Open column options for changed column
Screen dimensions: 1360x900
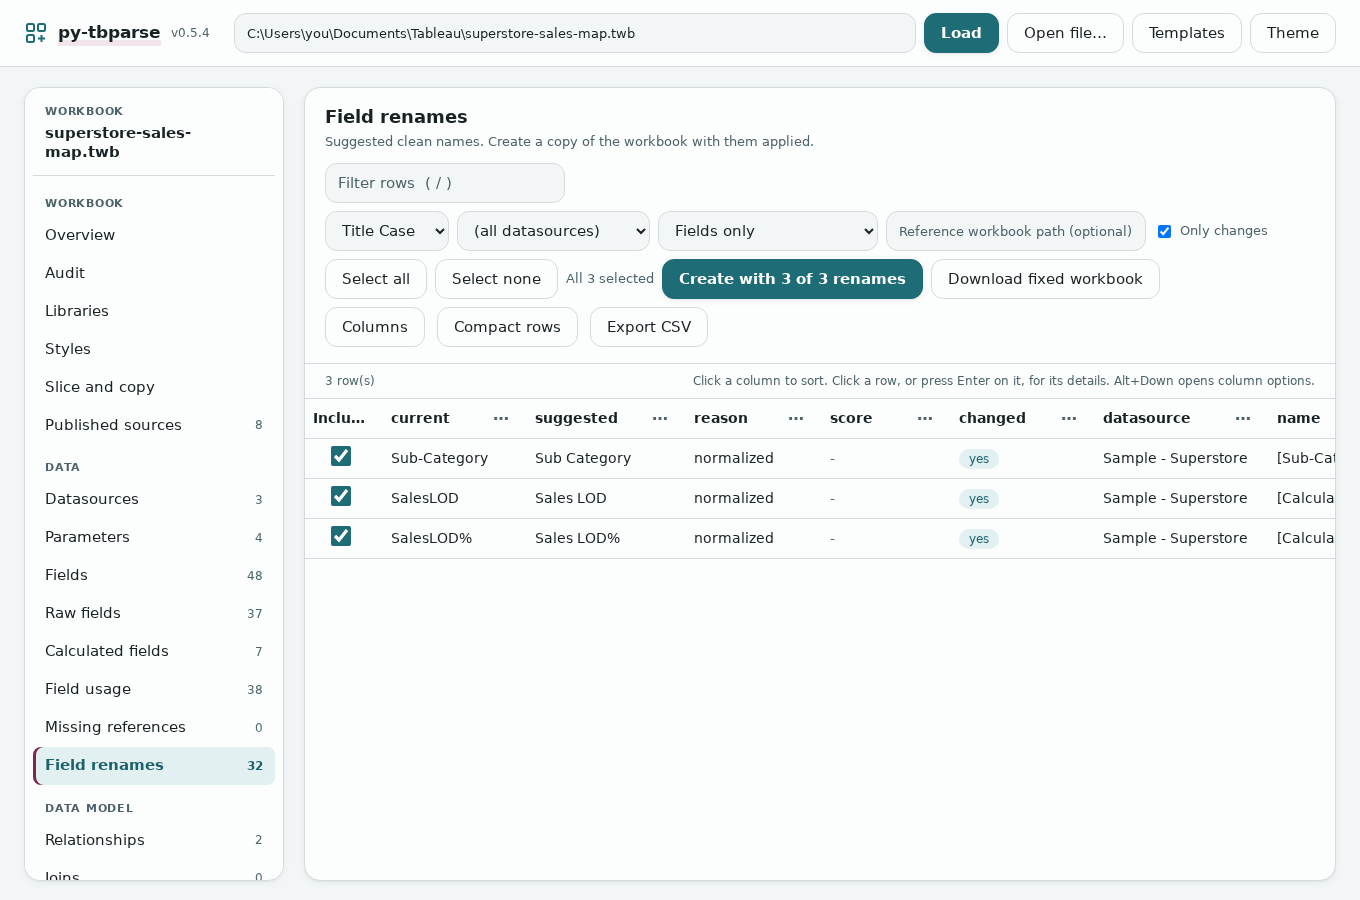tap(1069, 418)
